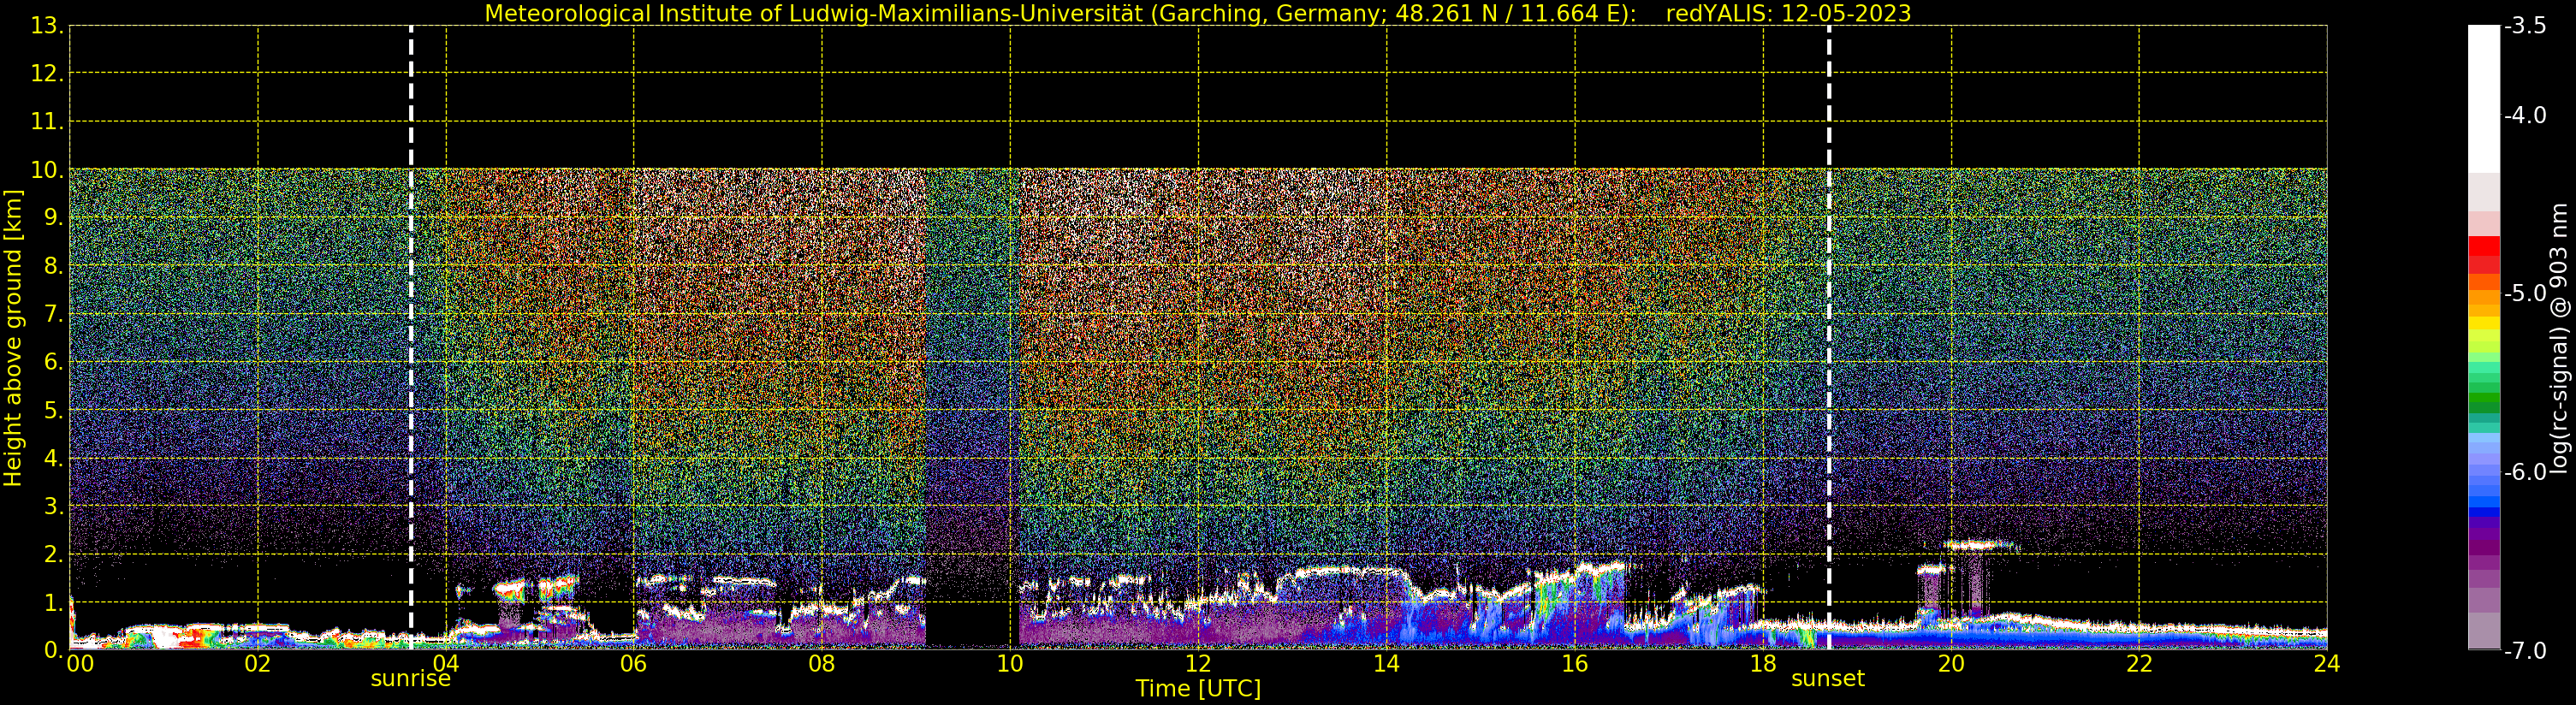2576x705 pixels.
Task: Click the '02' time axis tick label
Action: [257, 663]
